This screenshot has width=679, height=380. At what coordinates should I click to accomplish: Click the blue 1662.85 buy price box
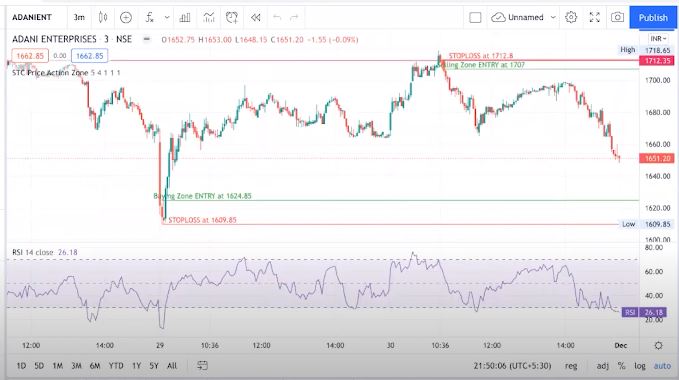[90, 56]
